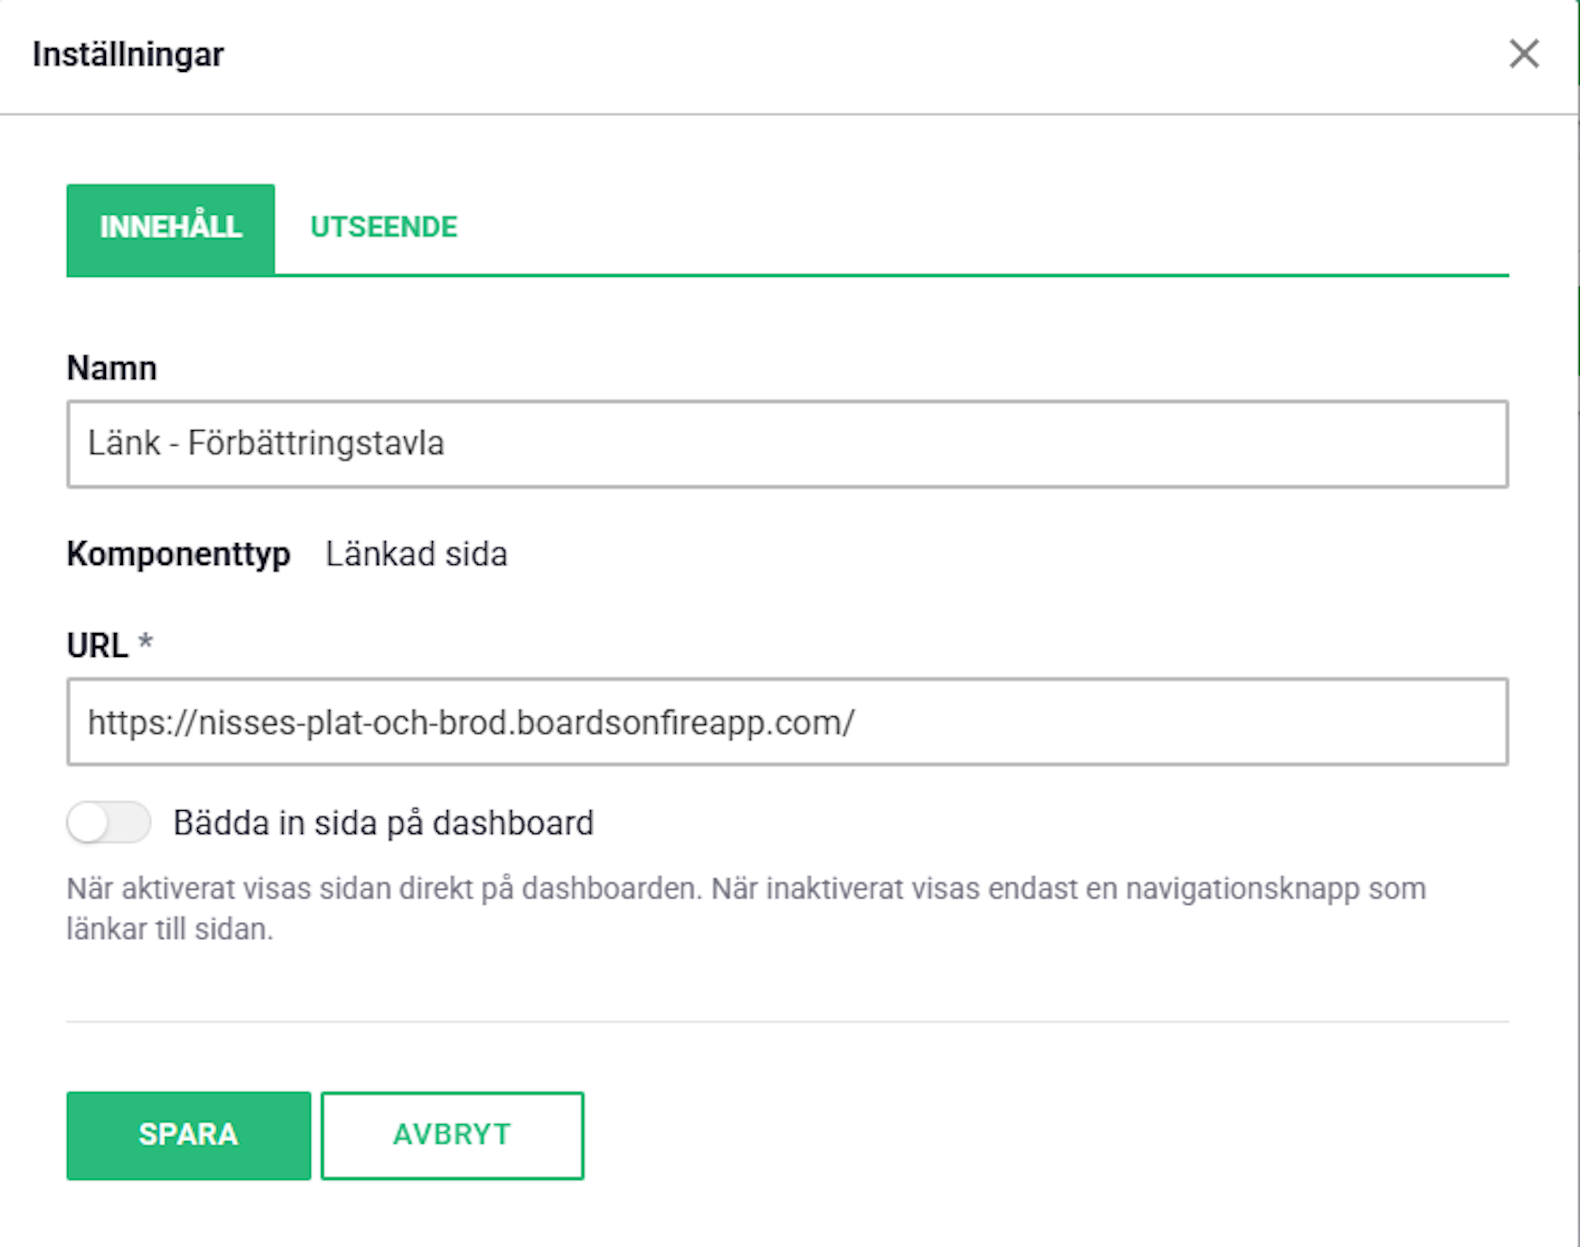This screenshot has width=1580, height=1247.
Task: Toggle the Bädda in sida på dashboard switch
Action: [x=109, y=823]
